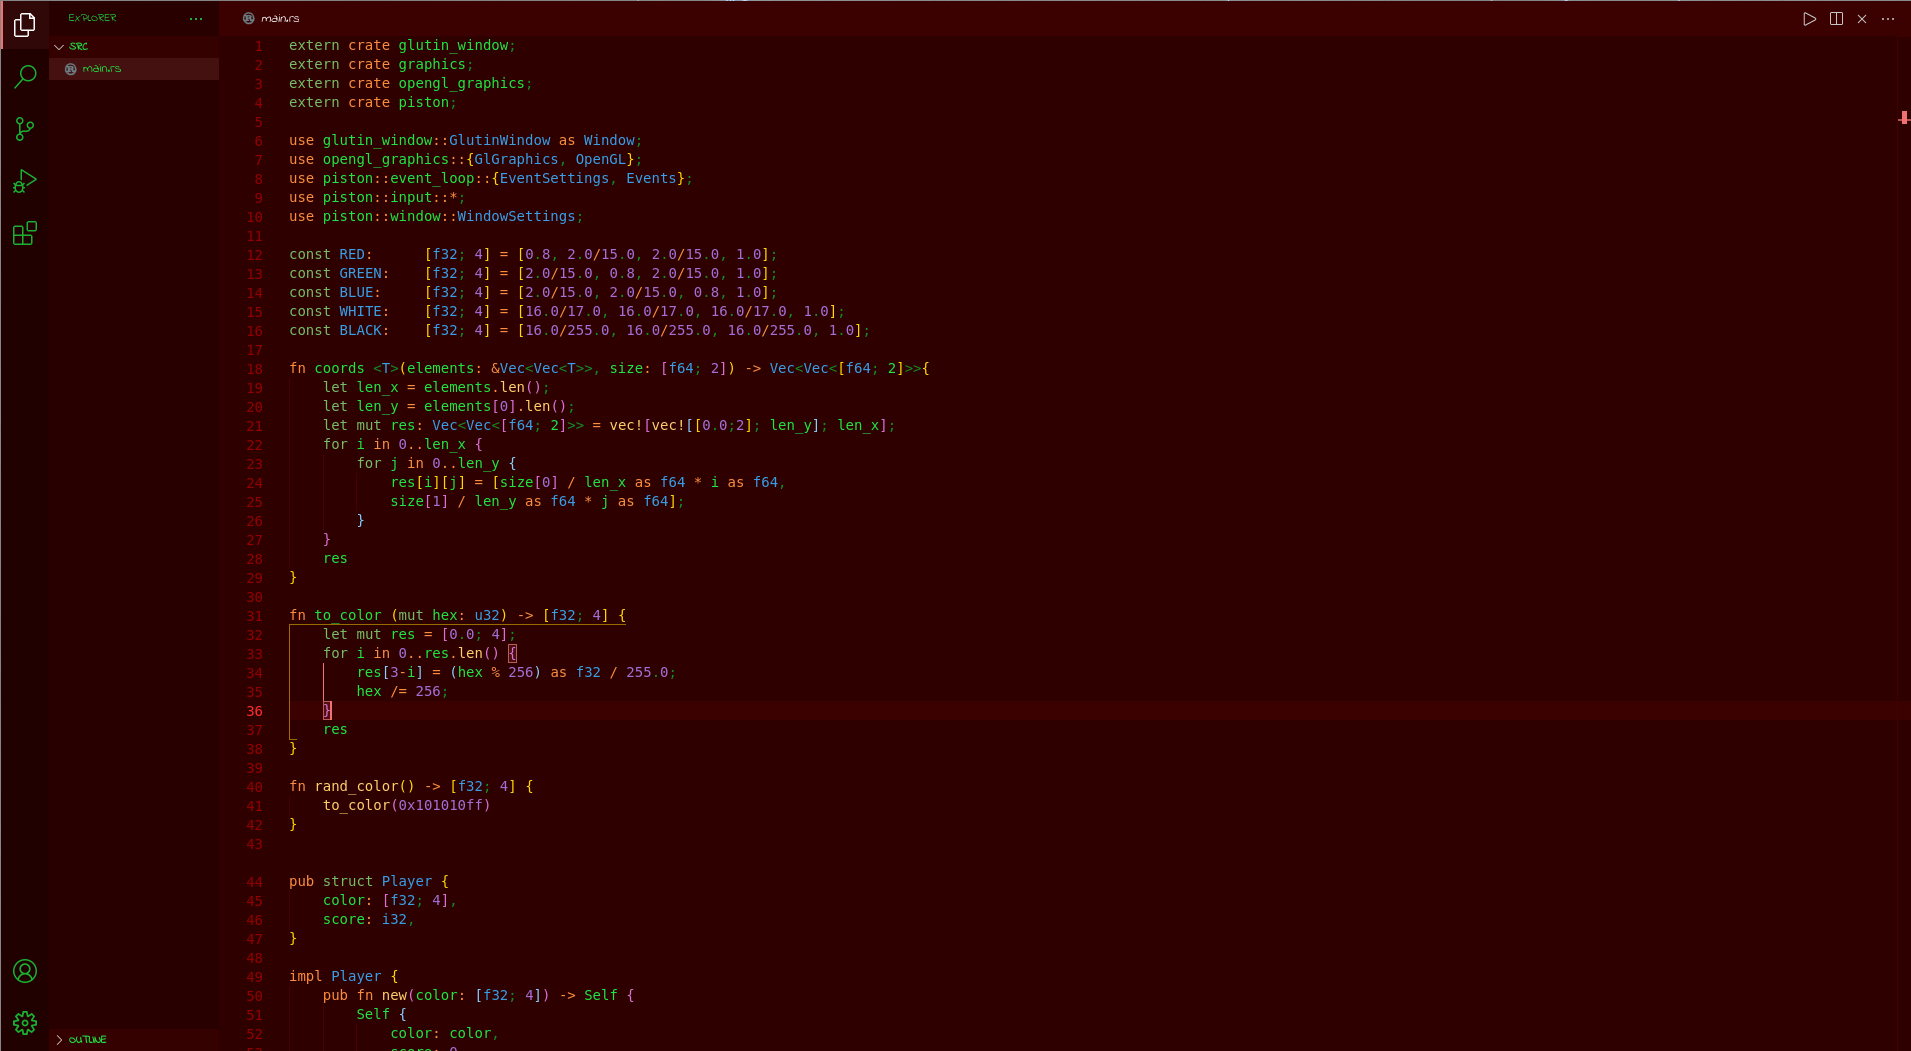The width and height of the screenshot is (1911, 1051).
Task: Click the red marker in overview ruler
Action: [x=1903, y=118]
